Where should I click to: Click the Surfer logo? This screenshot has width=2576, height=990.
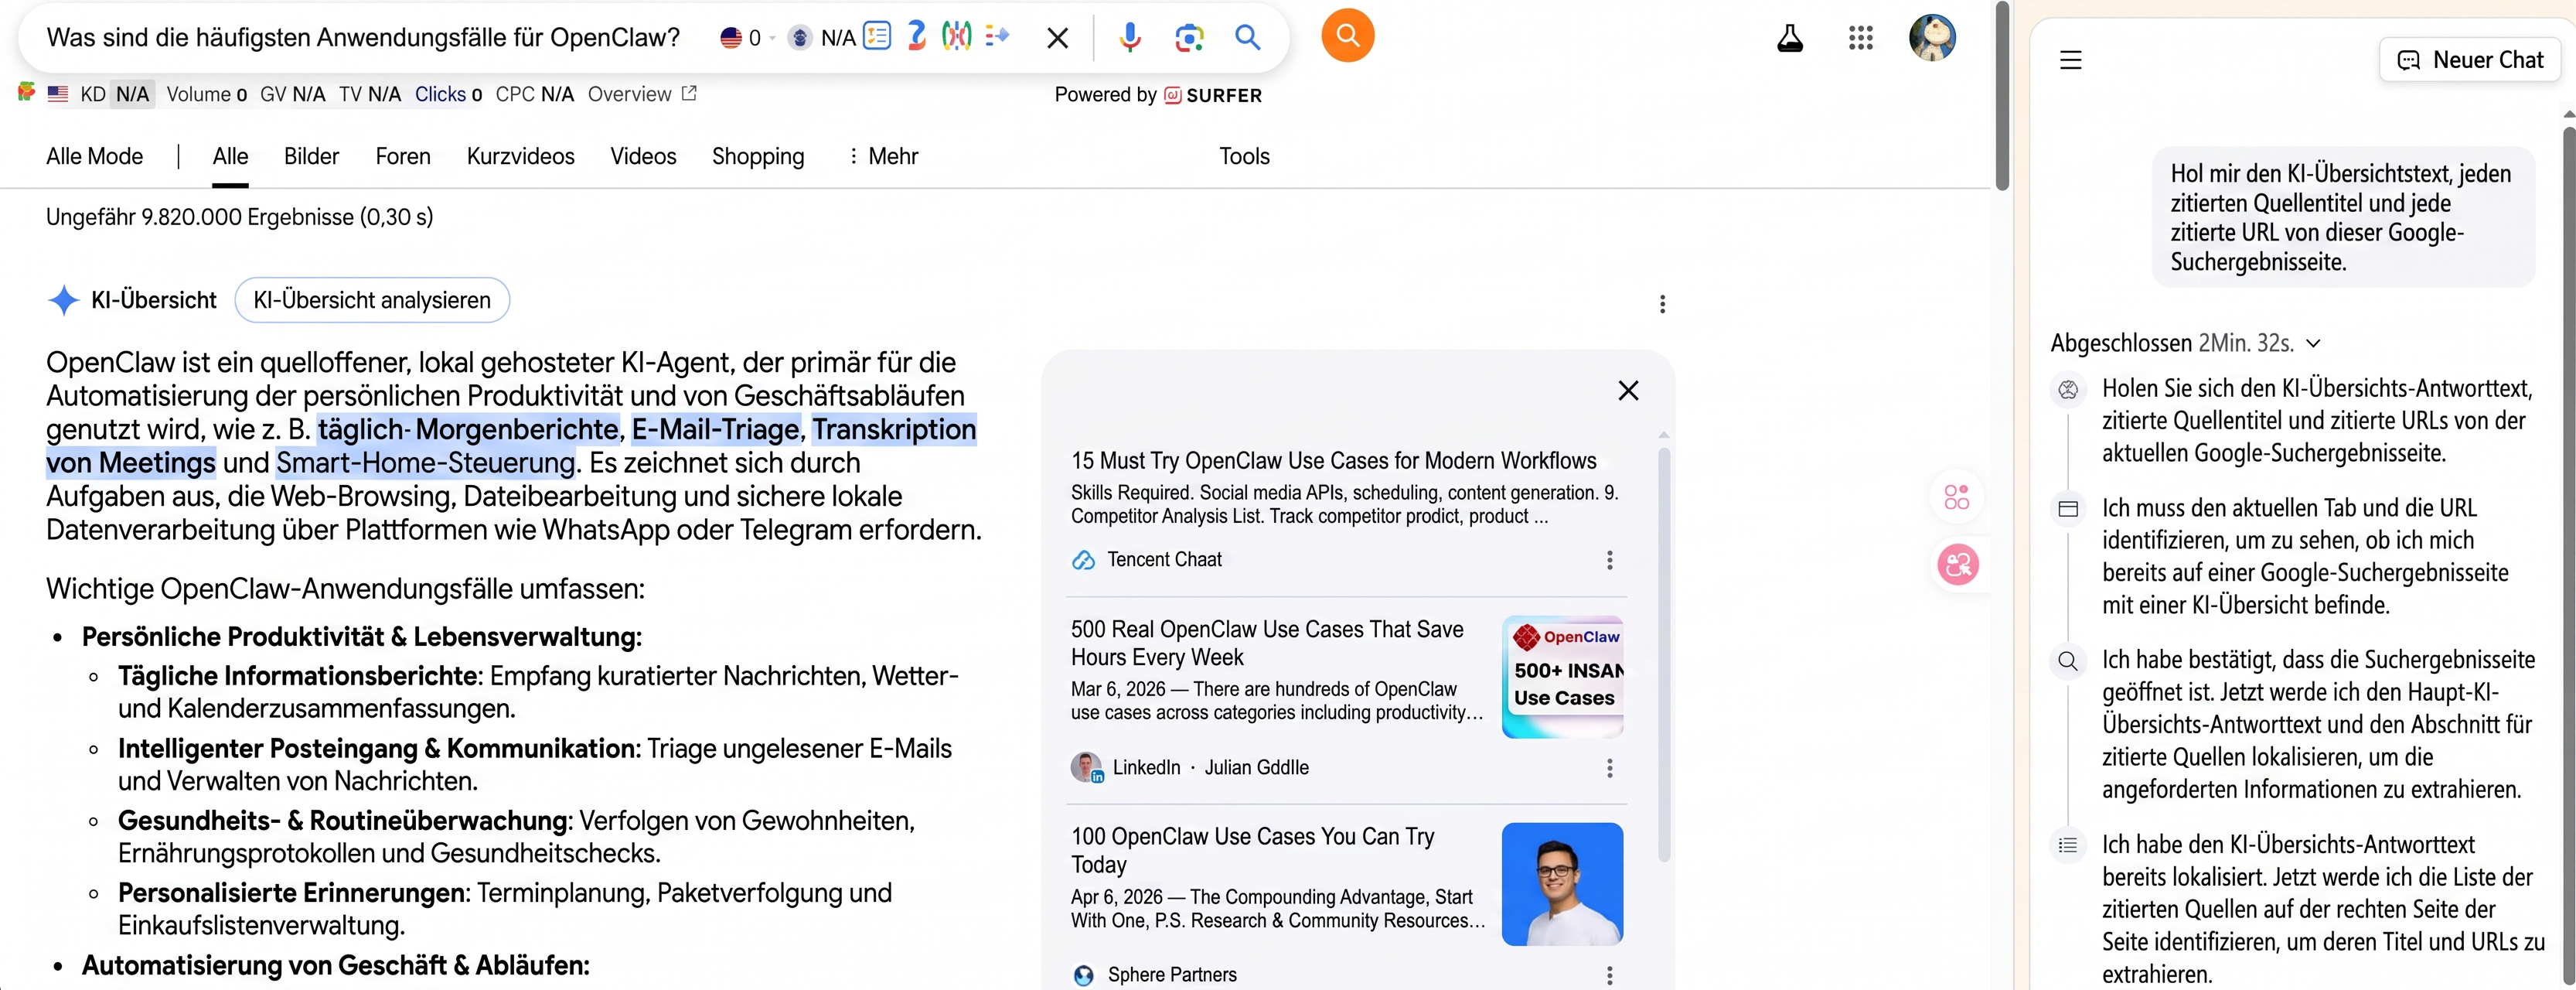click(1213, 95)
